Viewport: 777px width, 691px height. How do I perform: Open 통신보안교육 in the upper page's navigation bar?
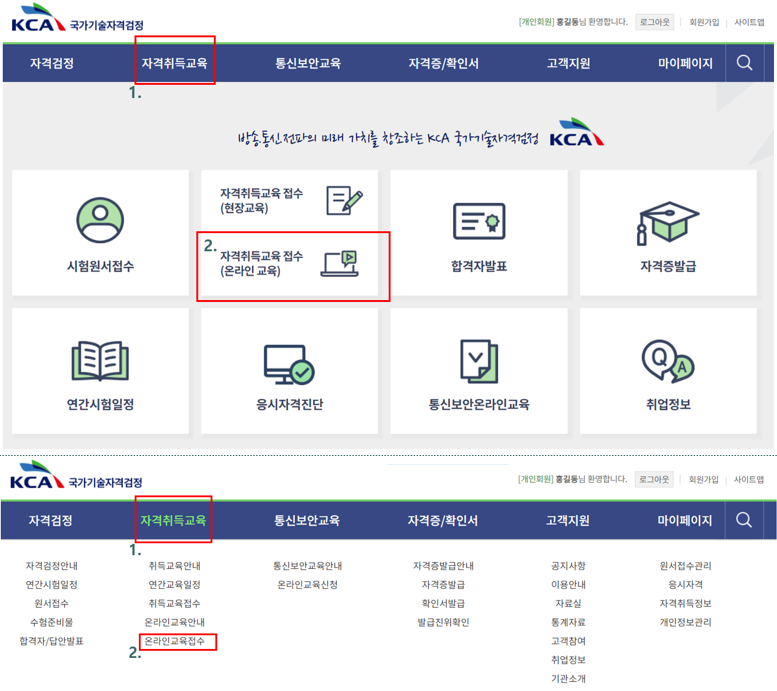(308, 63)
